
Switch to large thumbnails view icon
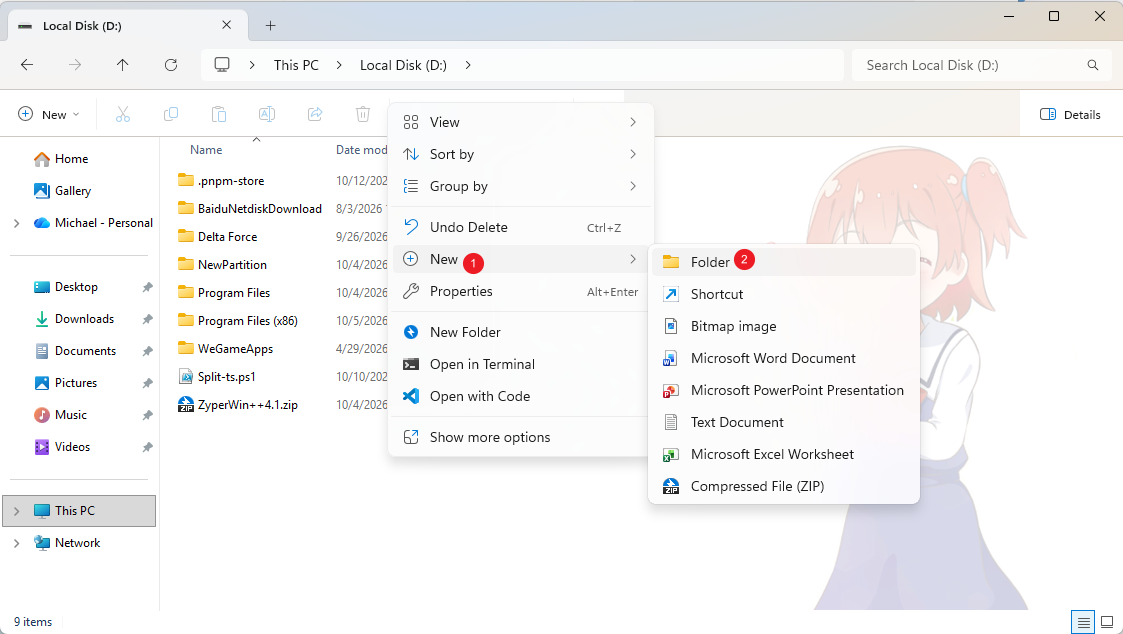click(1107, 622)
